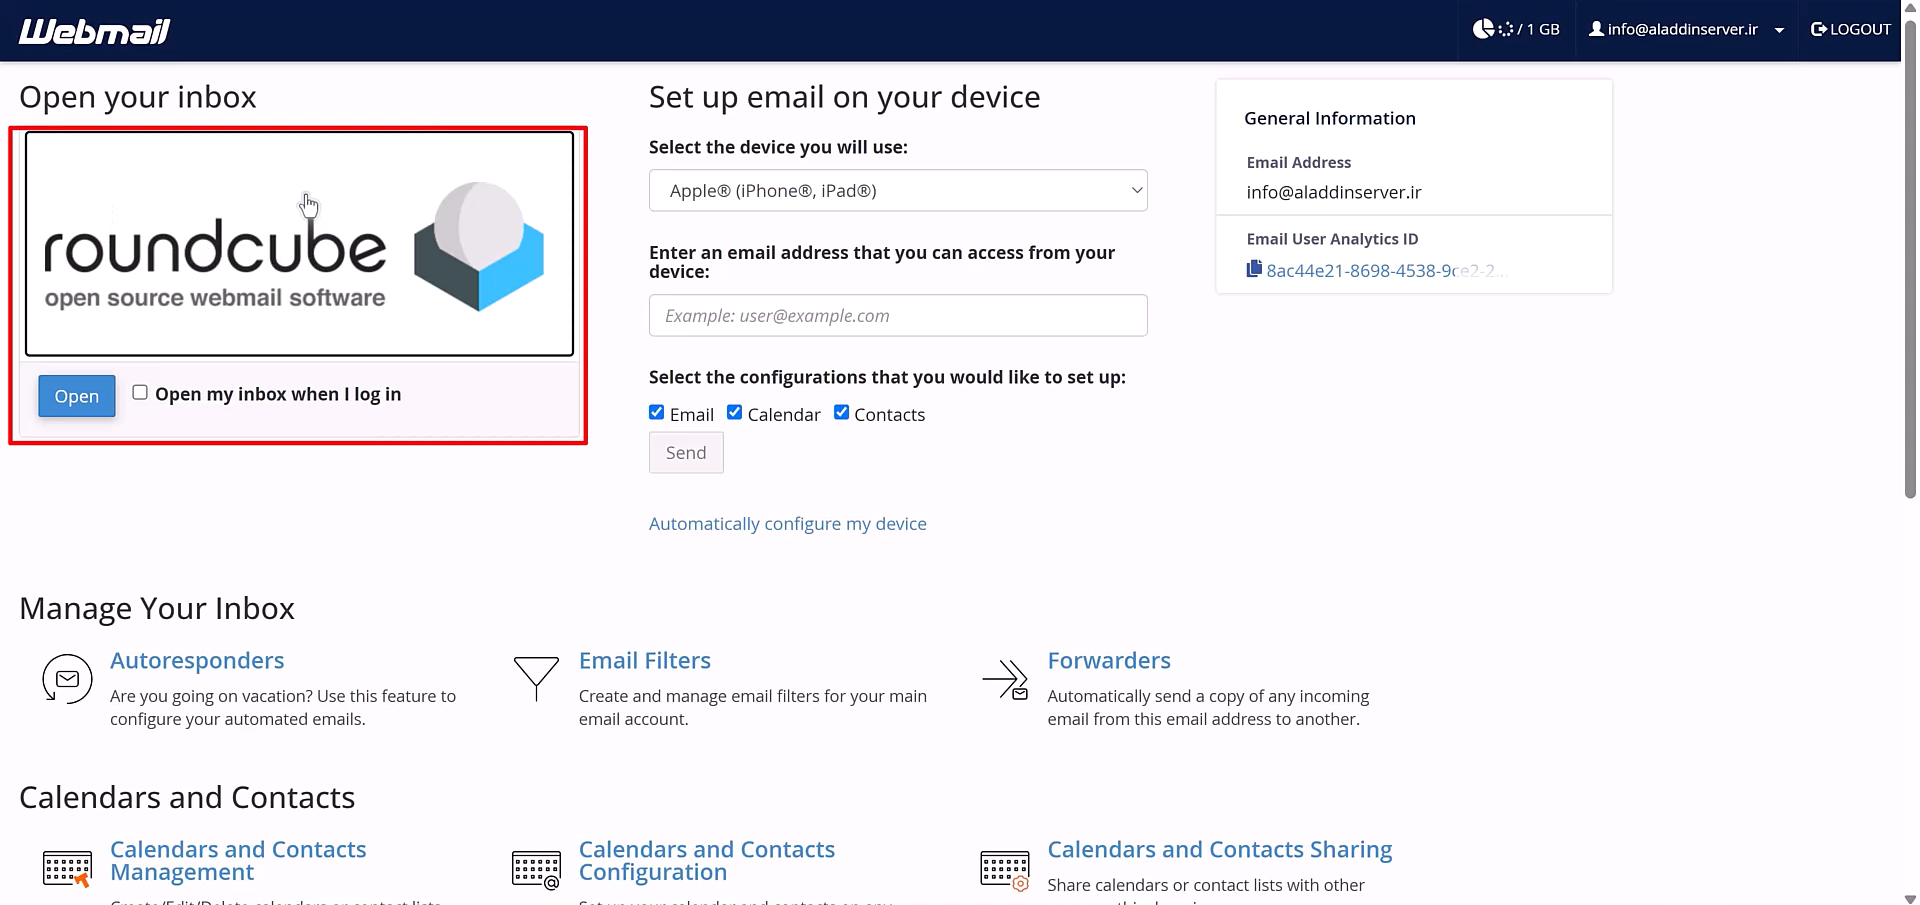Image resolution: width=1920 pixels, height=905 pixels.
Task: Open the Forwarders link
Action: [1109, 661]
